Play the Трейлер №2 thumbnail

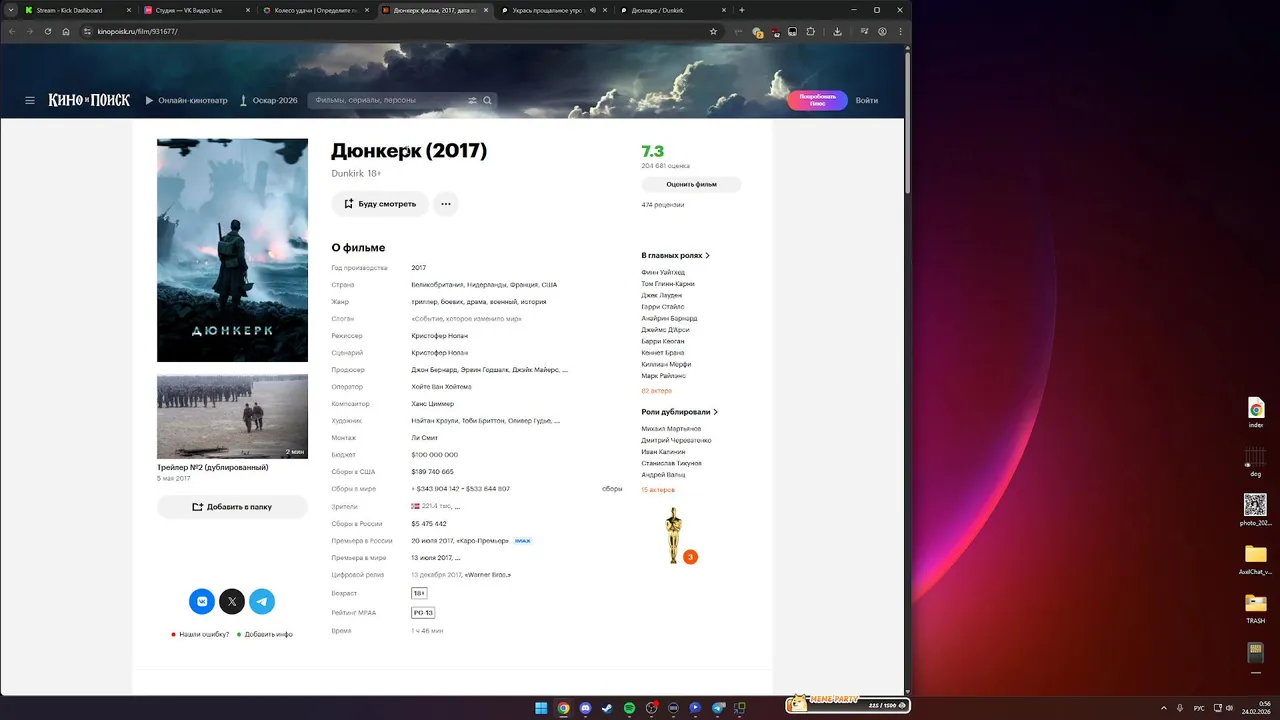232,417
